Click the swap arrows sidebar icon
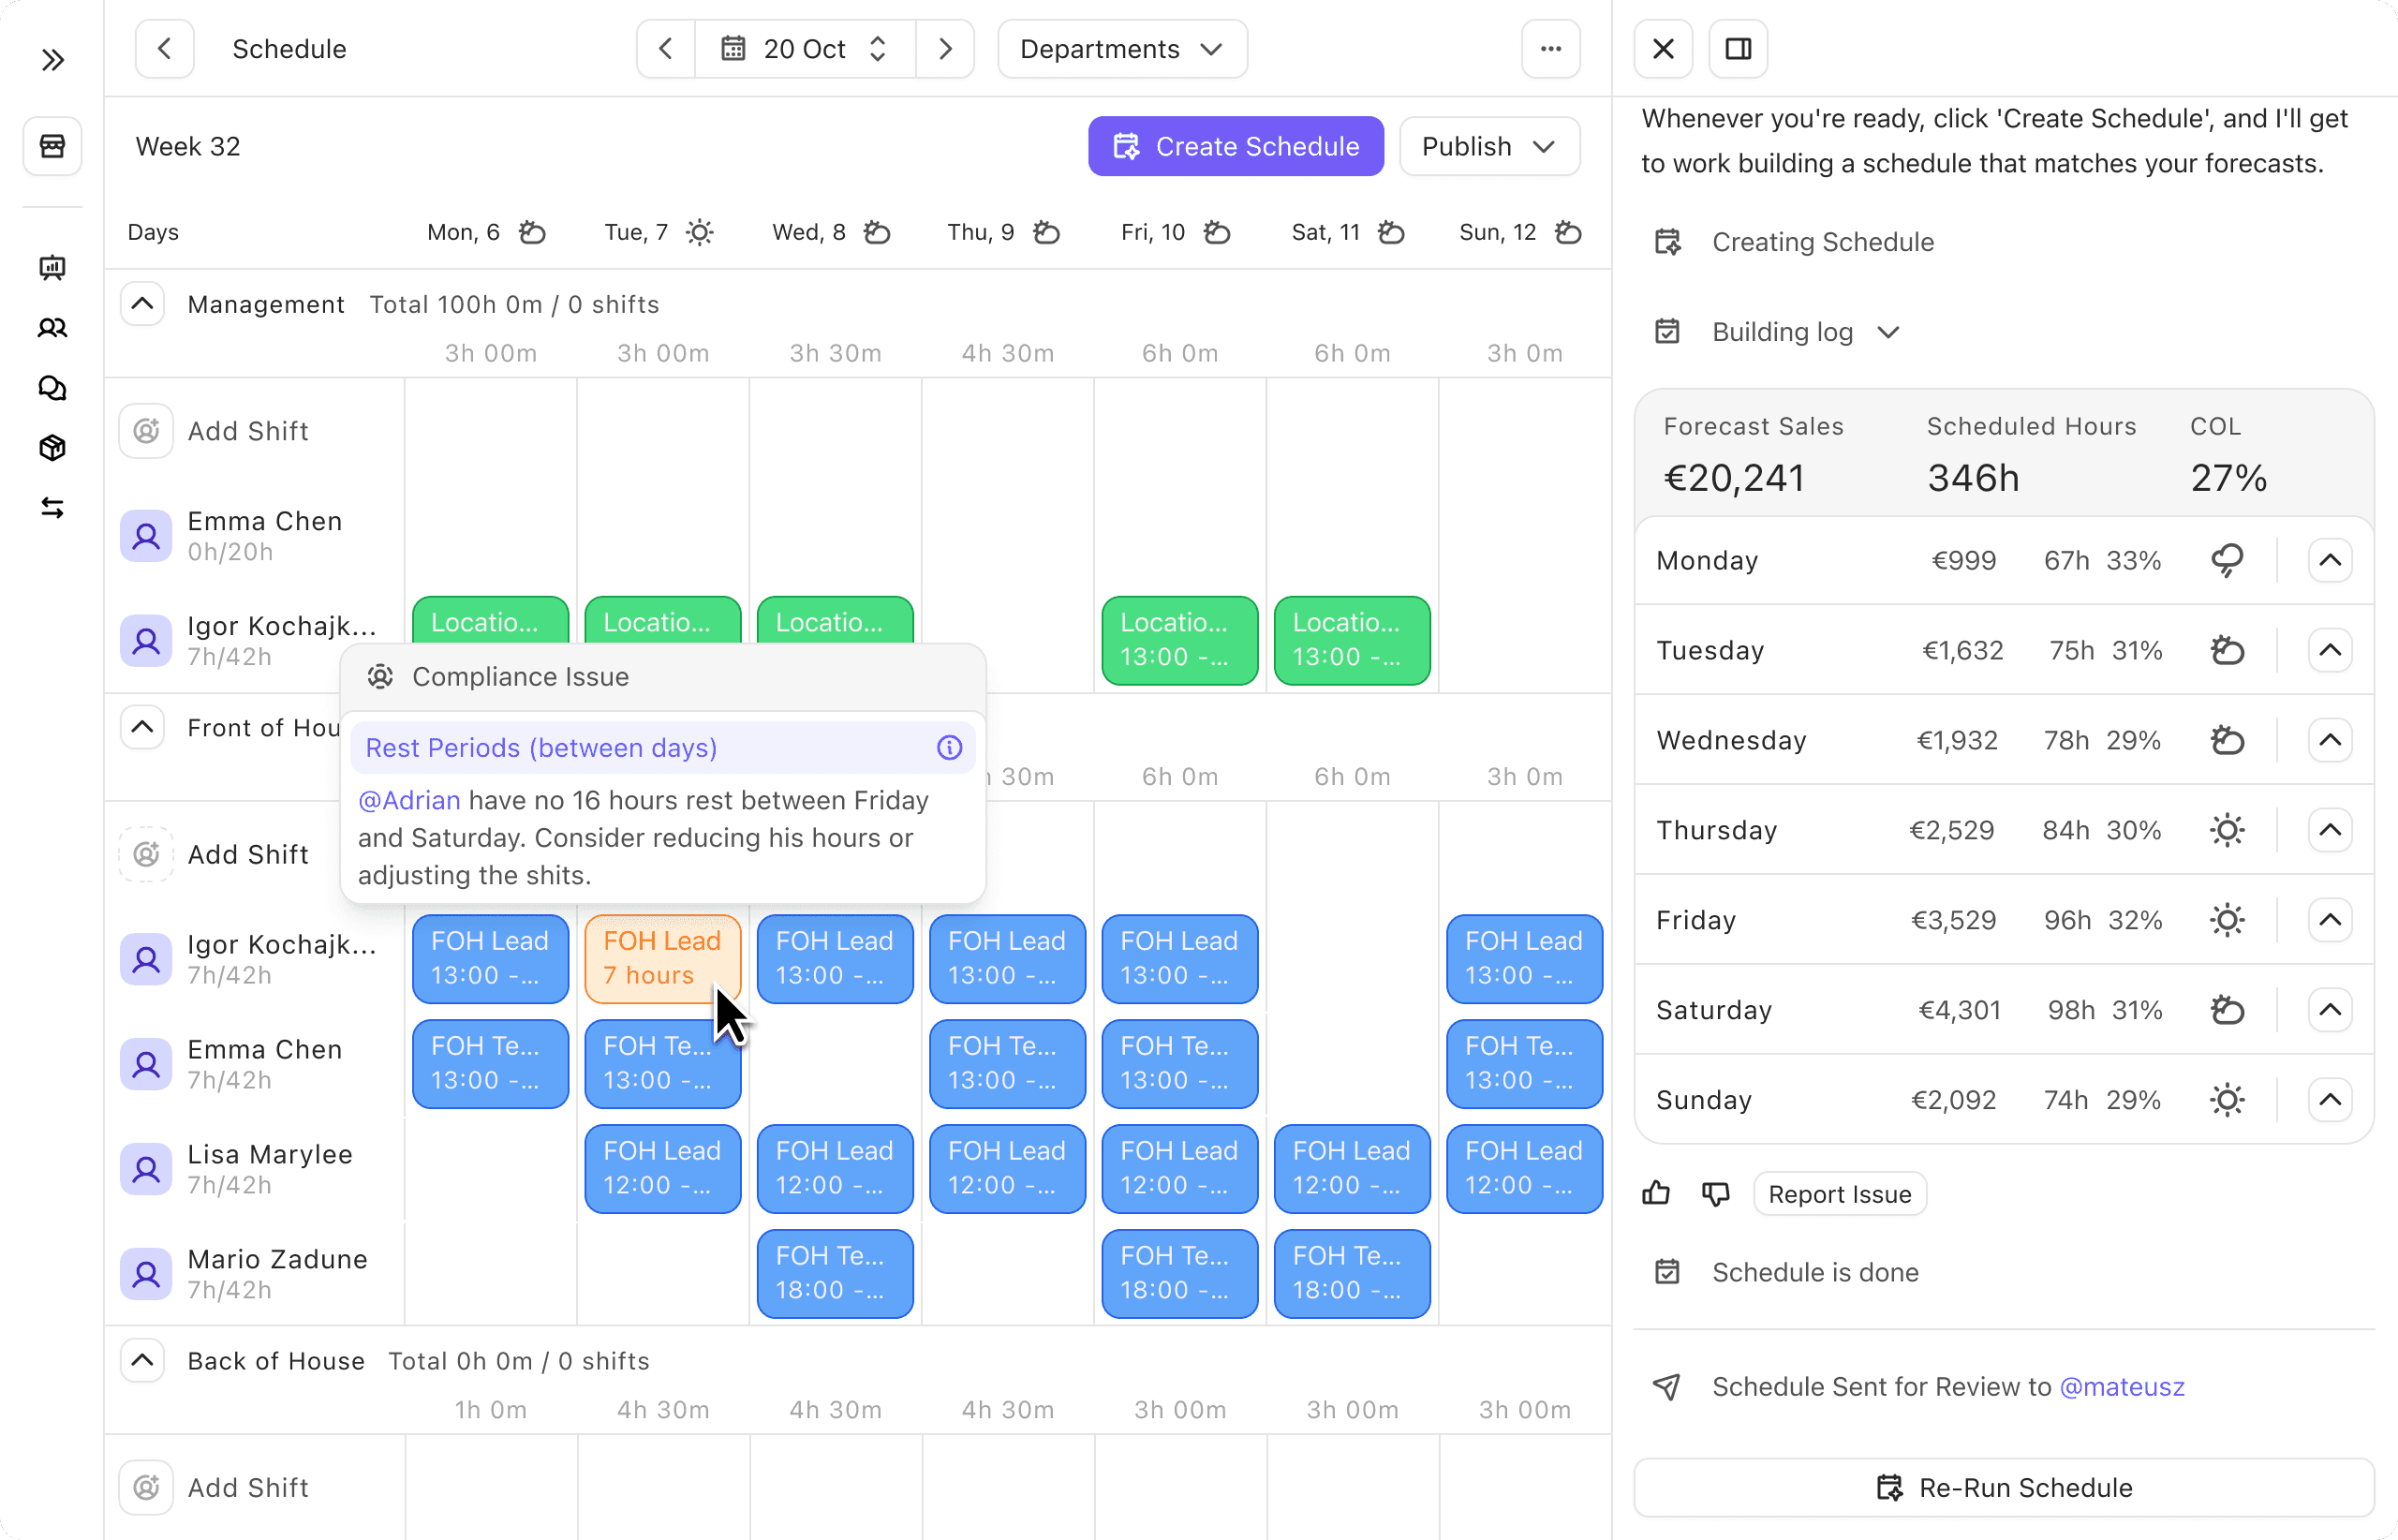2398x1540 pixels. point(53,508)
